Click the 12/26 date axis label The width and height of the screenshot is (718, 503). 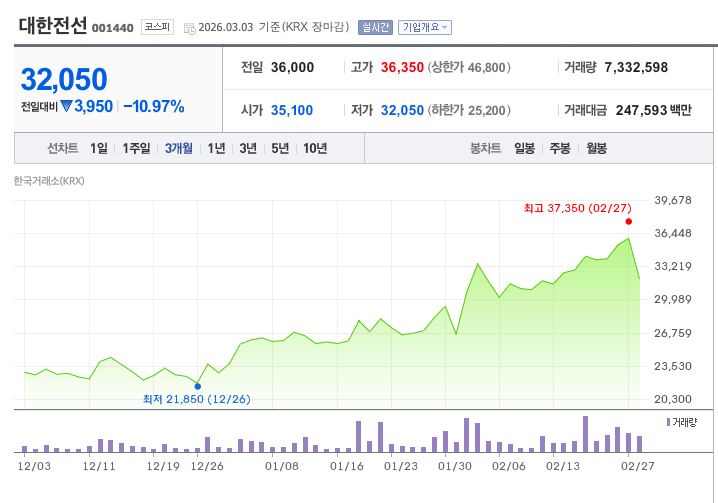pos(207,466)
